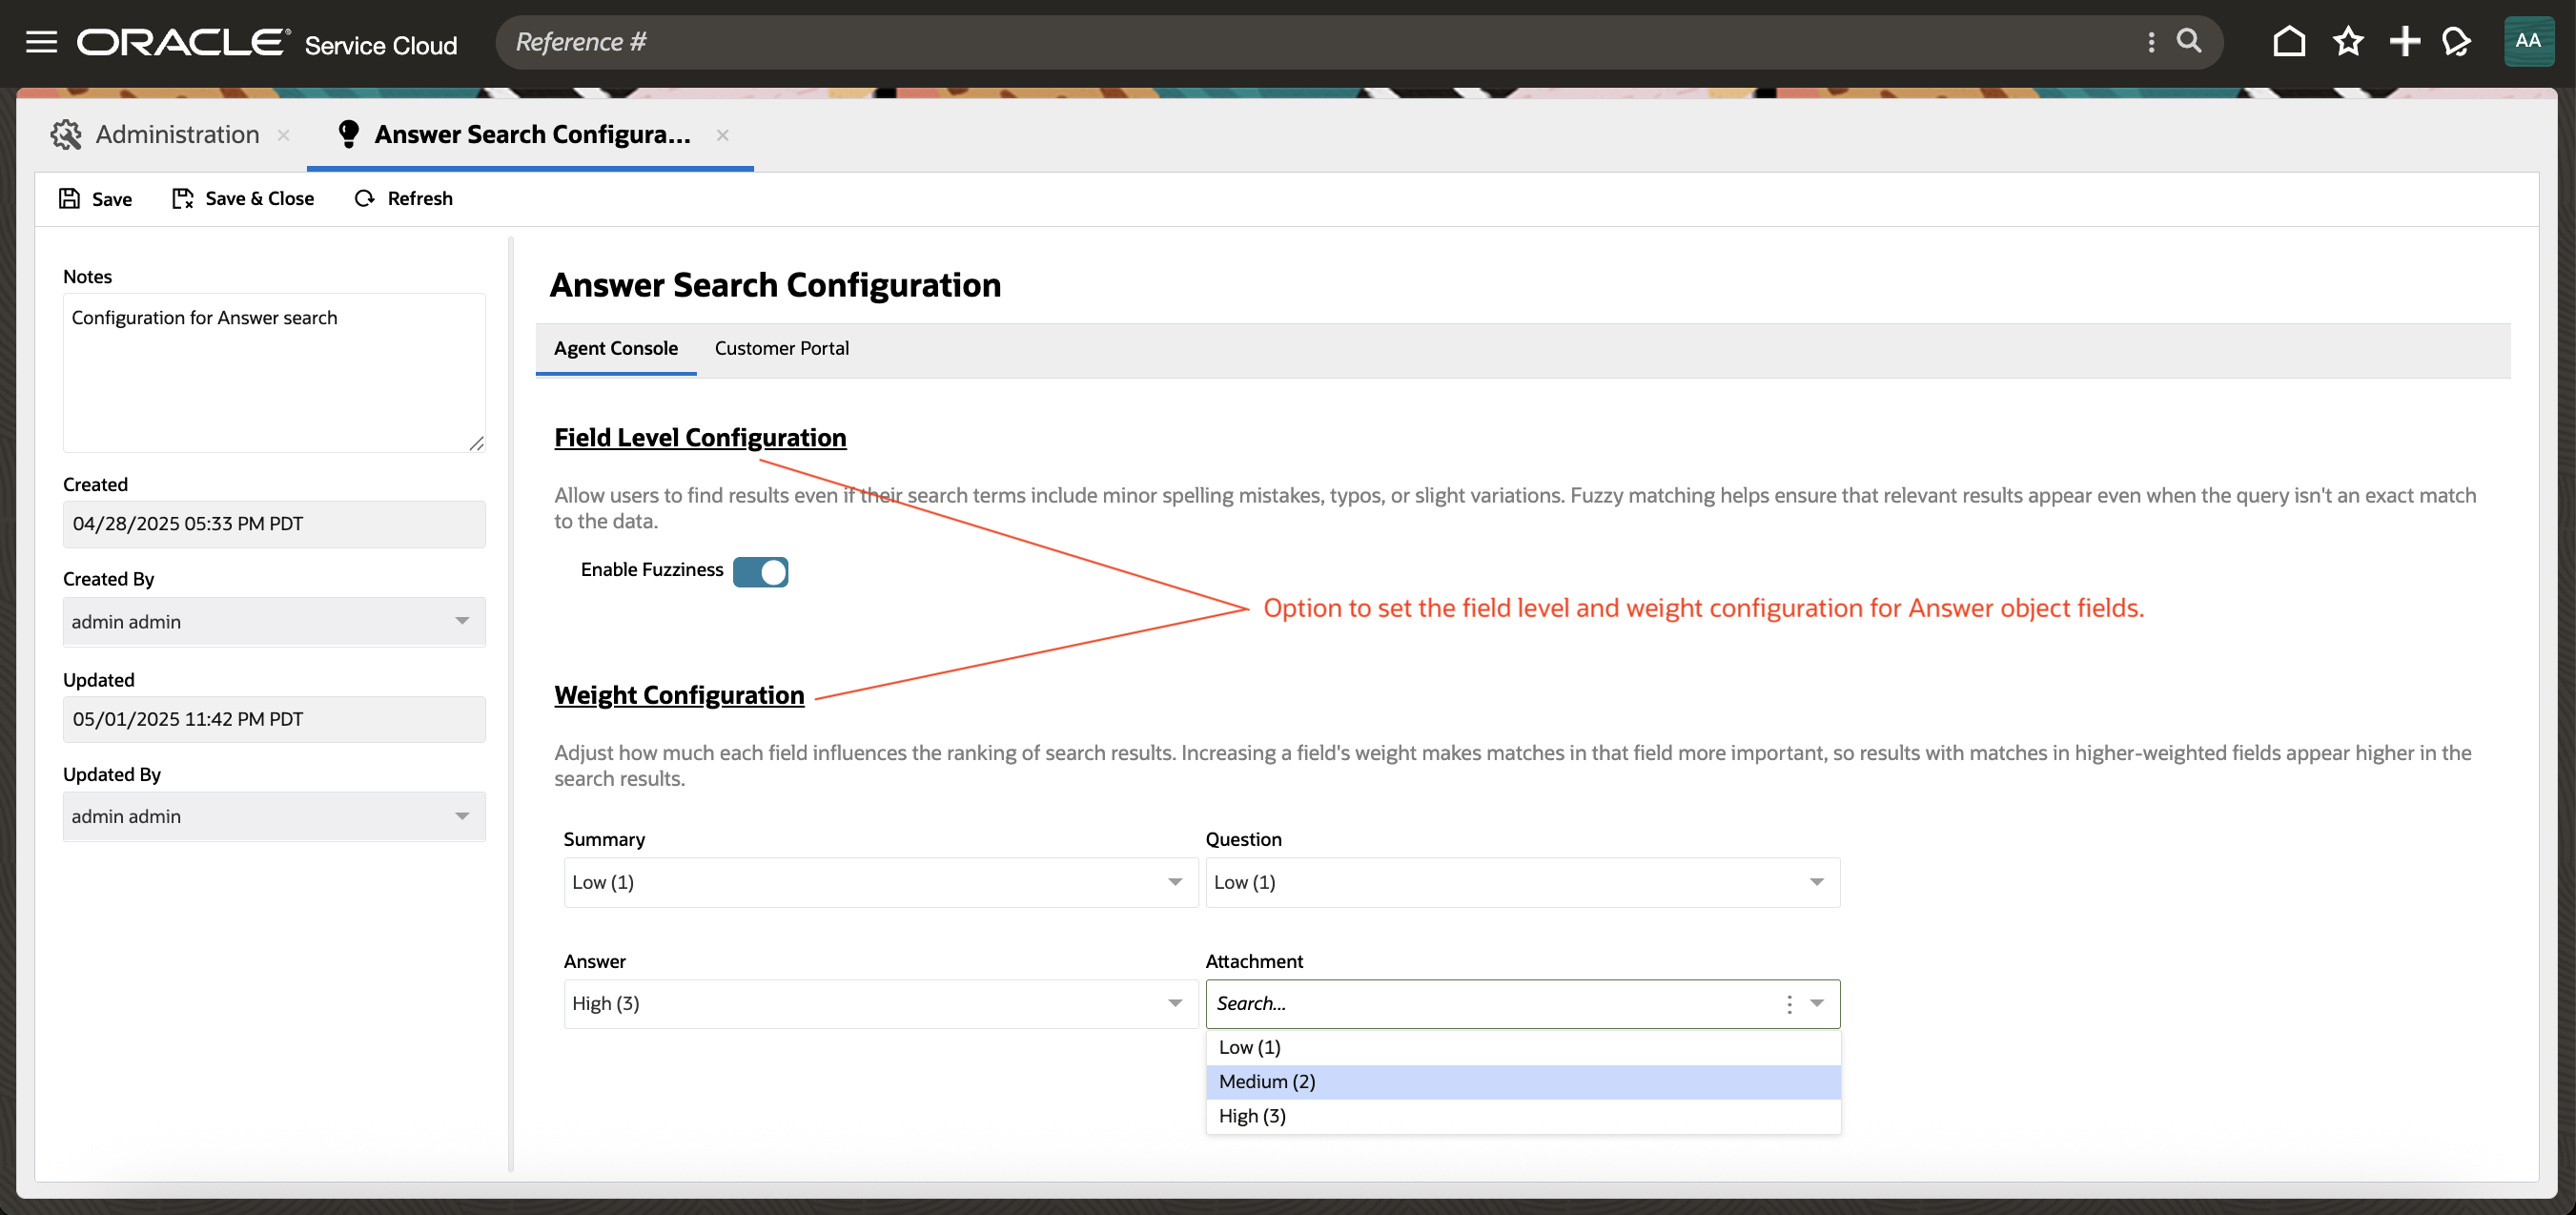Click the Answer Search Configuration page title
Viewport: 2576px width, 1215px height.
775,285
